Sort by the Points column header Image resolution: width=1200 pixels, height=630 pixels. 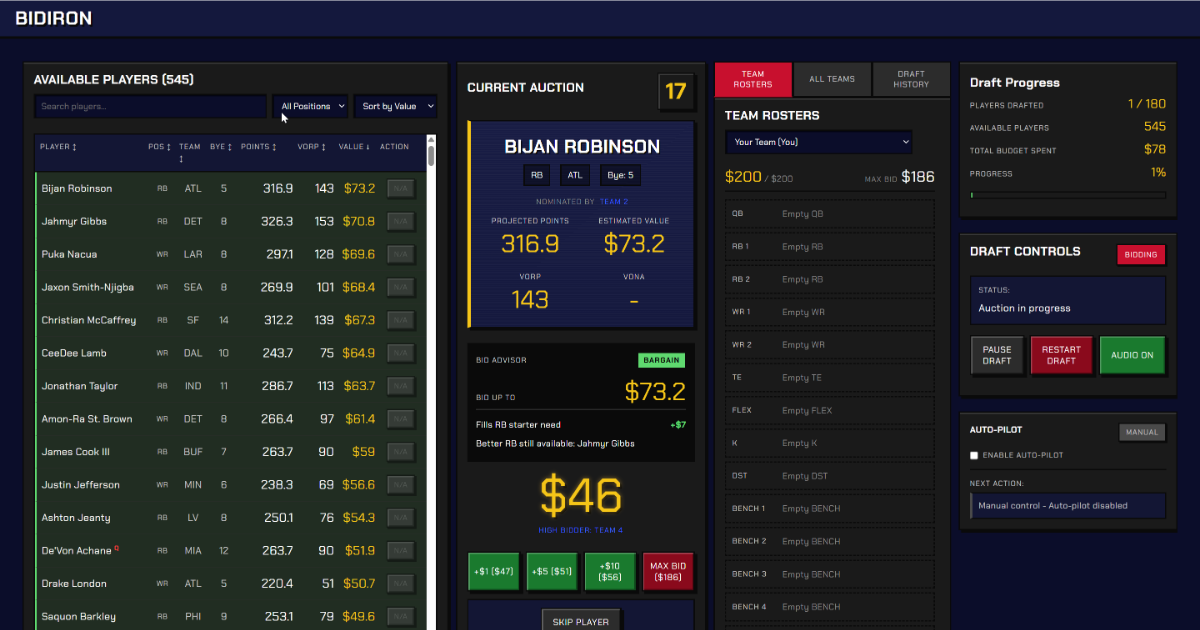click(259, 147)
